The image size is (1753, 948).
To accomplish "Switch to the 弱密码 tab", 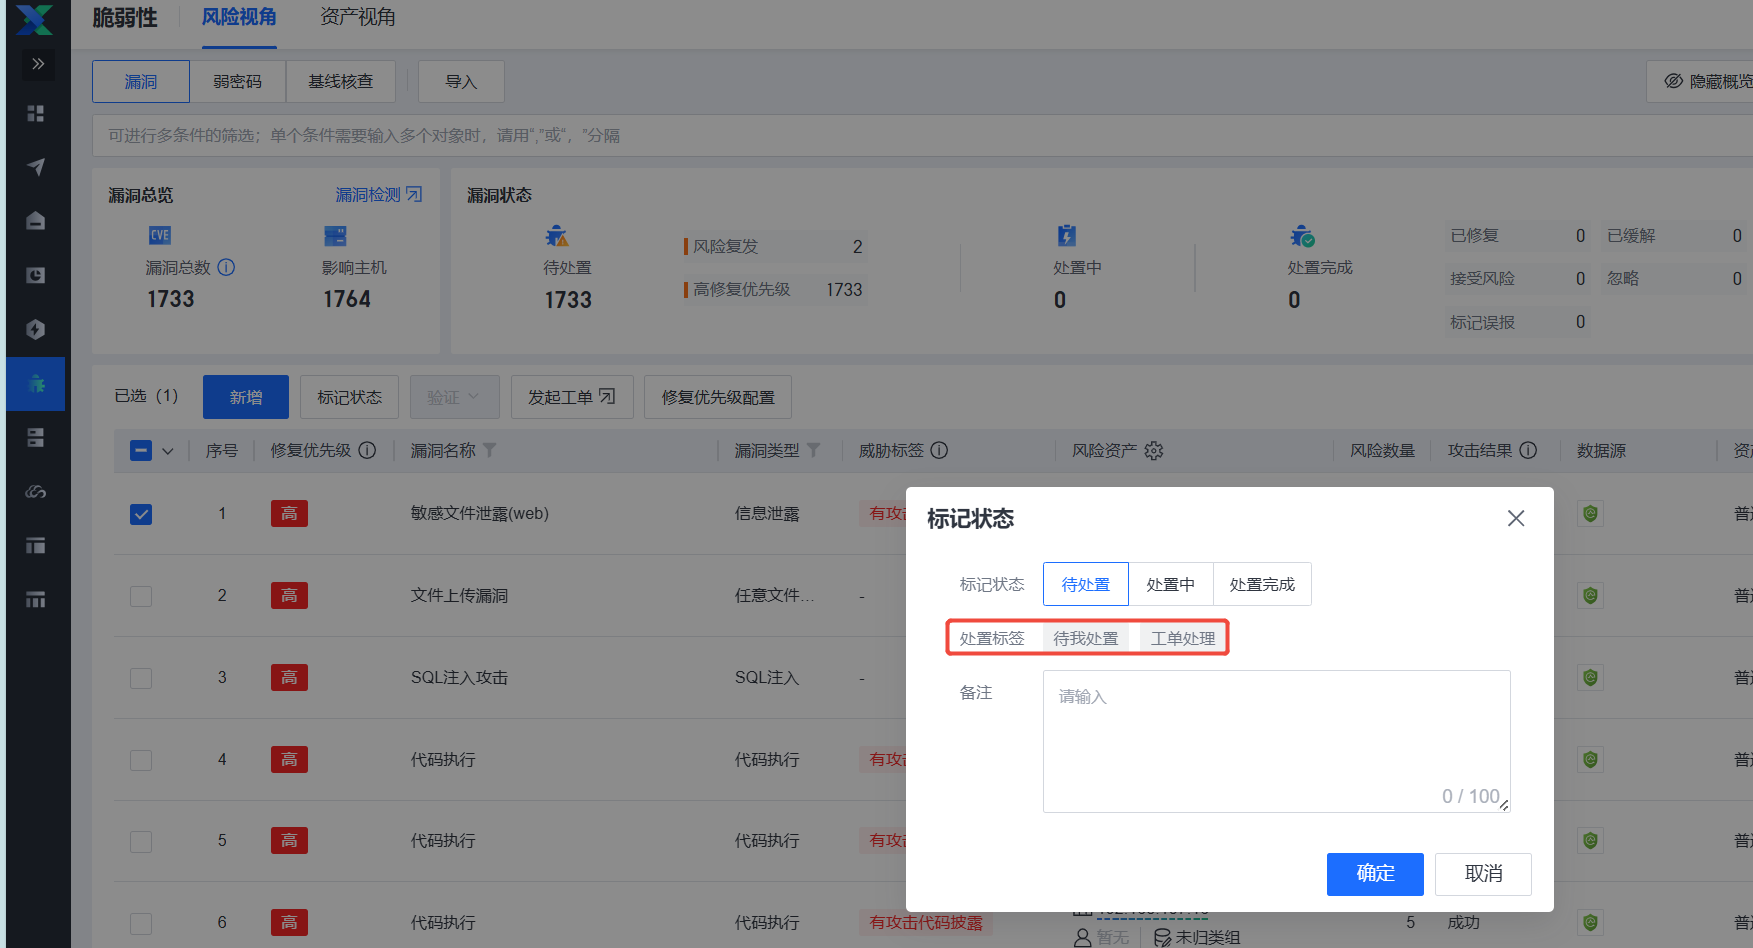I will point(237,81).
